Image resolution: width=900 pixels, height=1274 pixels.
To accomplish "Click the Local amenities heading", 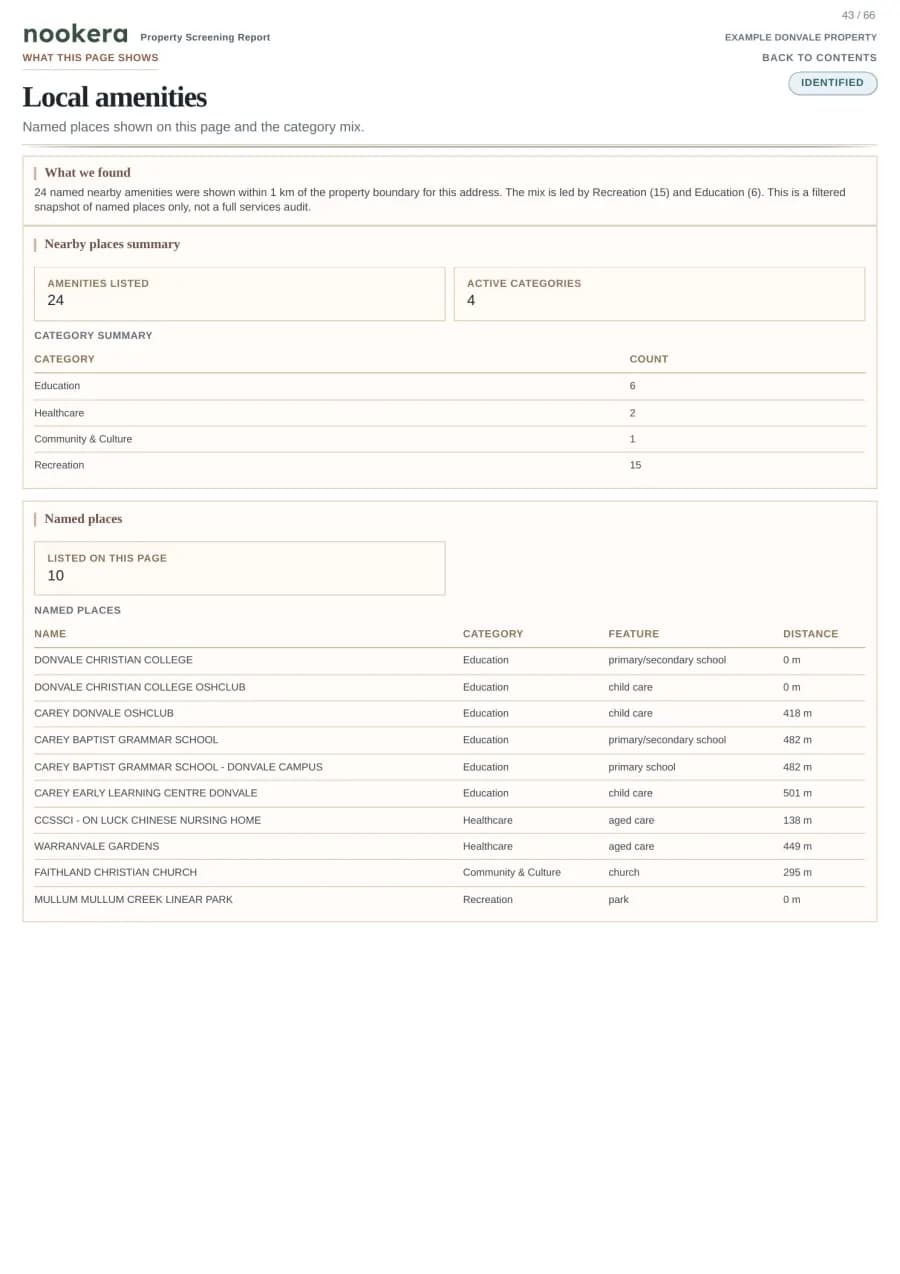I will pos(114,97).
